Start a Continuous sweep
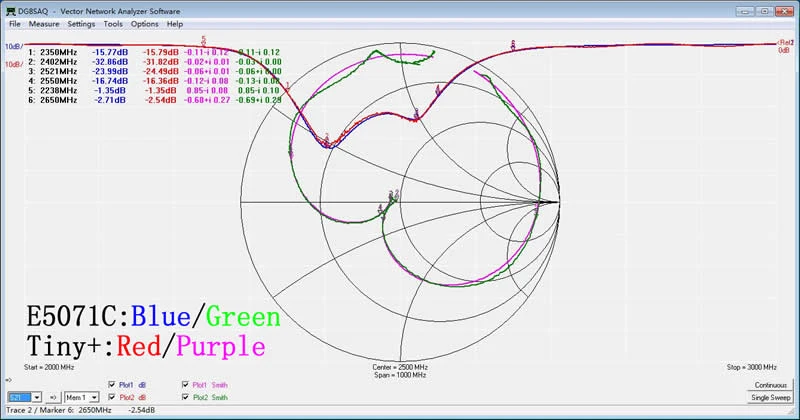The width and height of the screenshot is (800, 420). click(x=770, y=385)
